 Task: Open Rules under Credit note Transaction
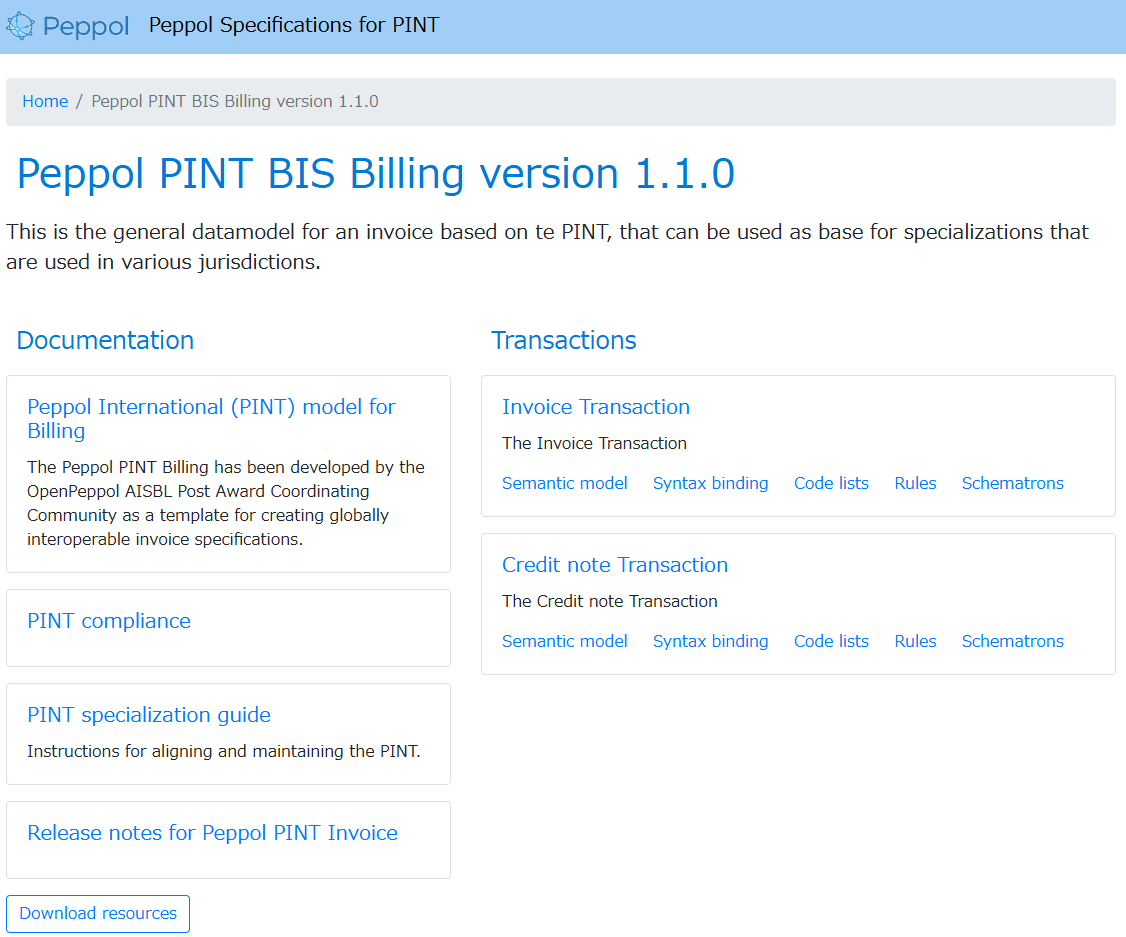pyautogui.click(x=915, y=641)
